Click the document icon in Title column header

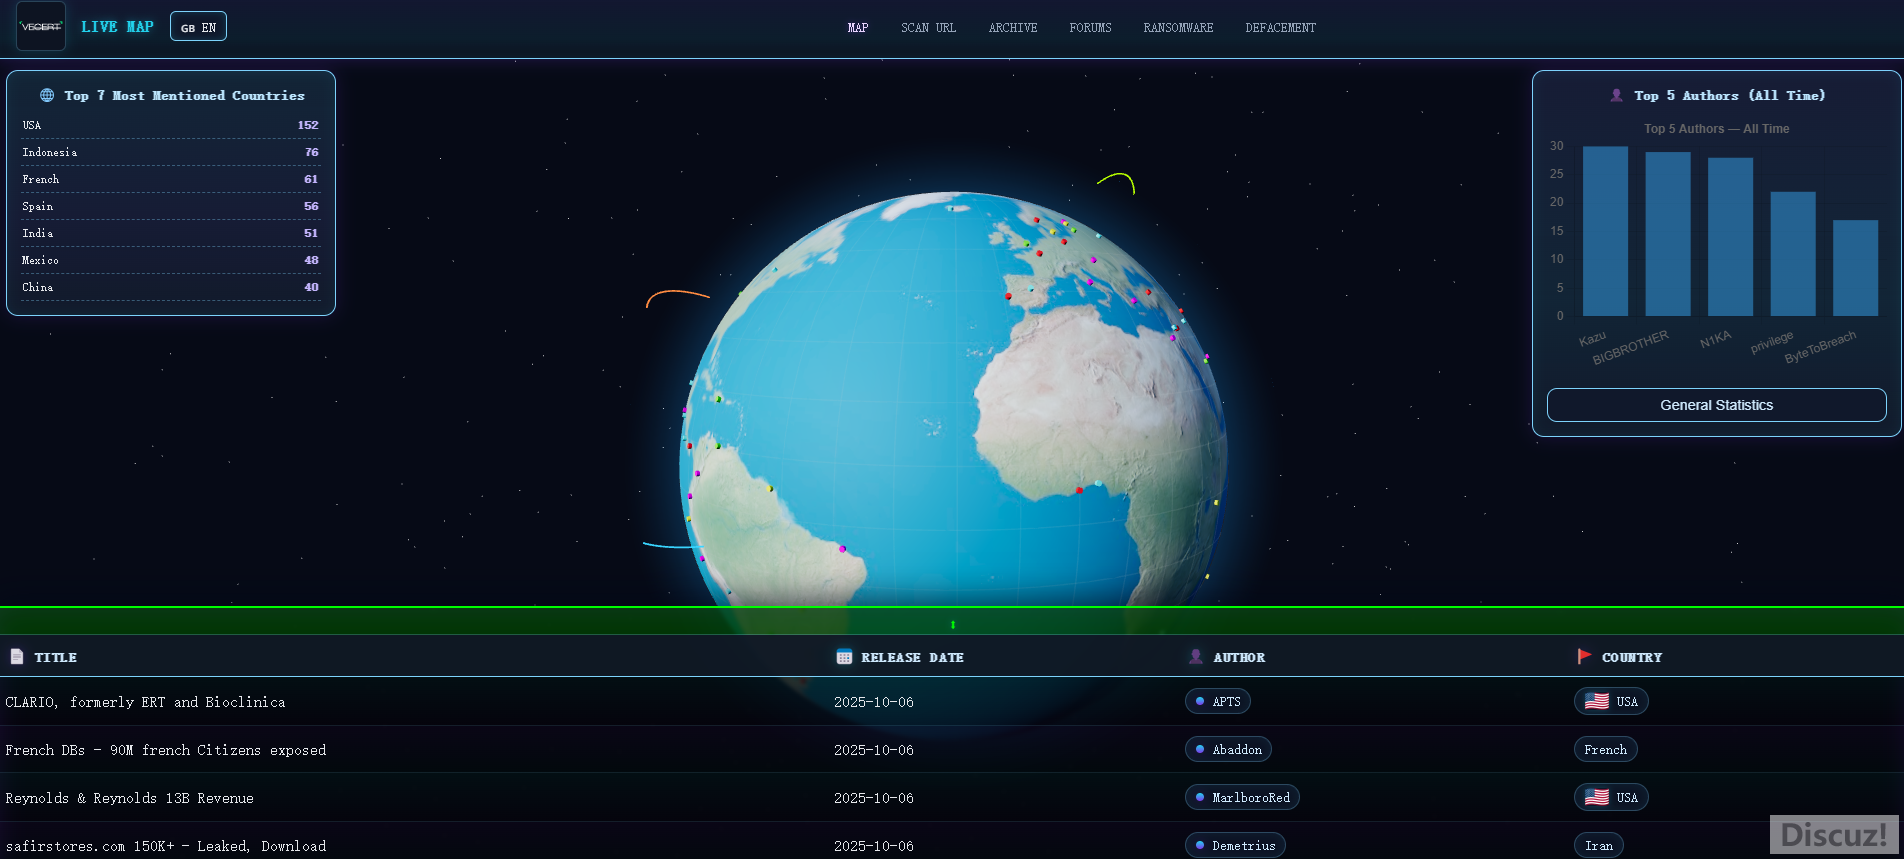17,657
